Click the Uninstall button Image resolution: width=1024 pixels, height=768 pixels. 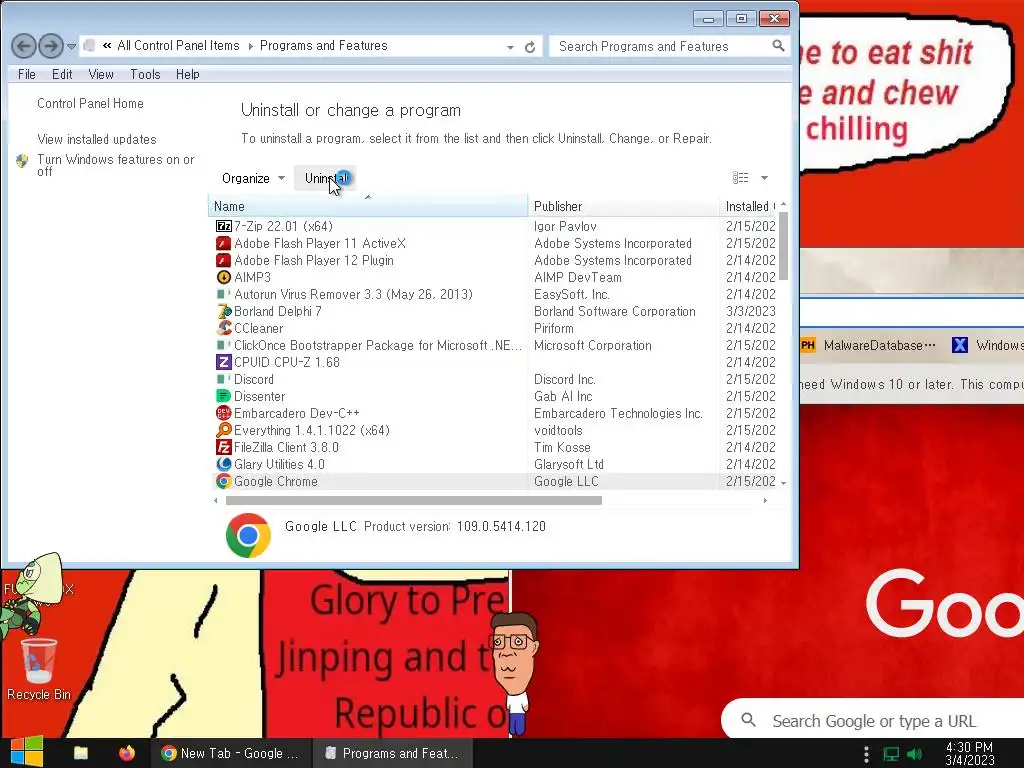tap(325, 178)
